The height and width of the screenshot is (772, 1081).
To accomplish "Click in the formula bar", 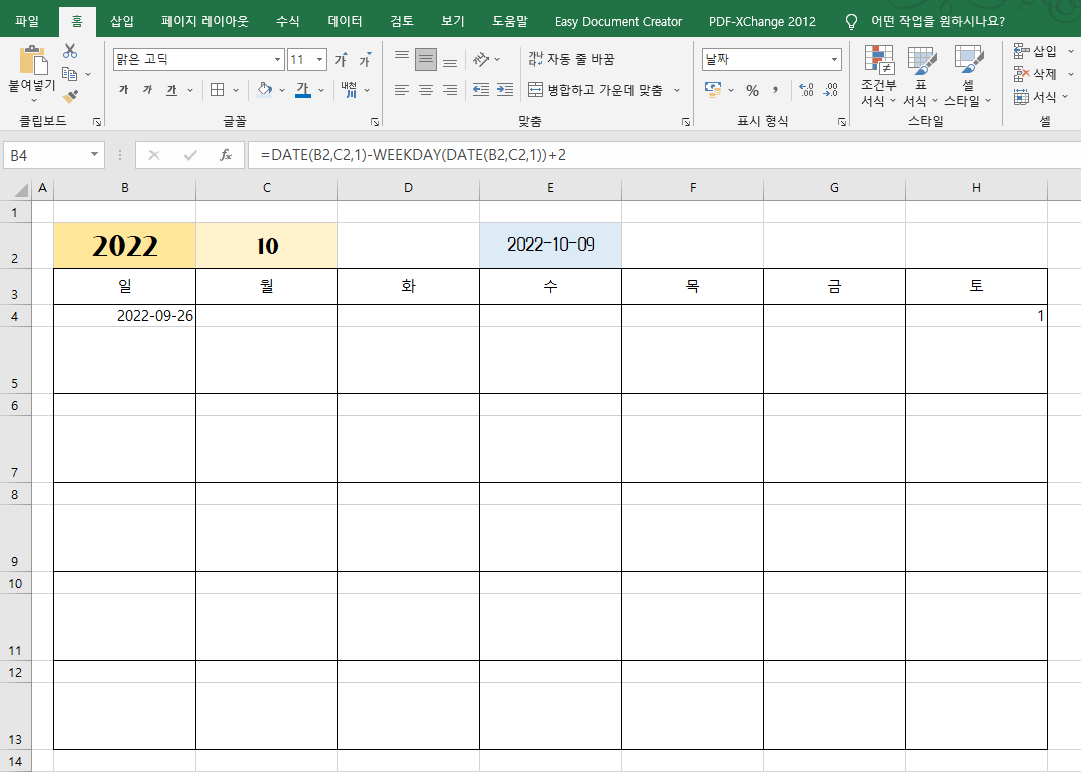I will coord(665,155).
